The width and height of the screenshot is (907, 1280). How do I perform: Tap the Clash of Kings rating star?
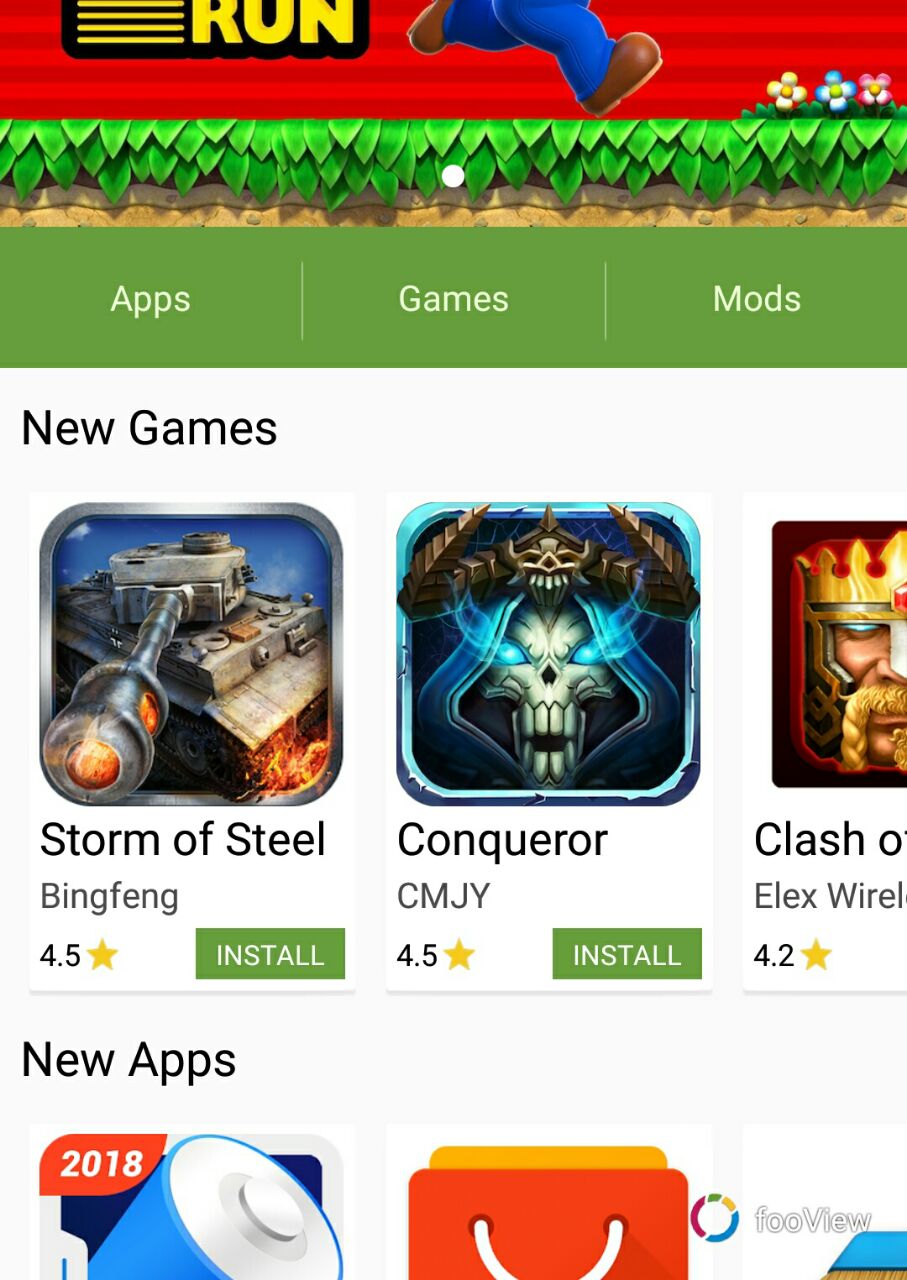[x=816, y=956]
